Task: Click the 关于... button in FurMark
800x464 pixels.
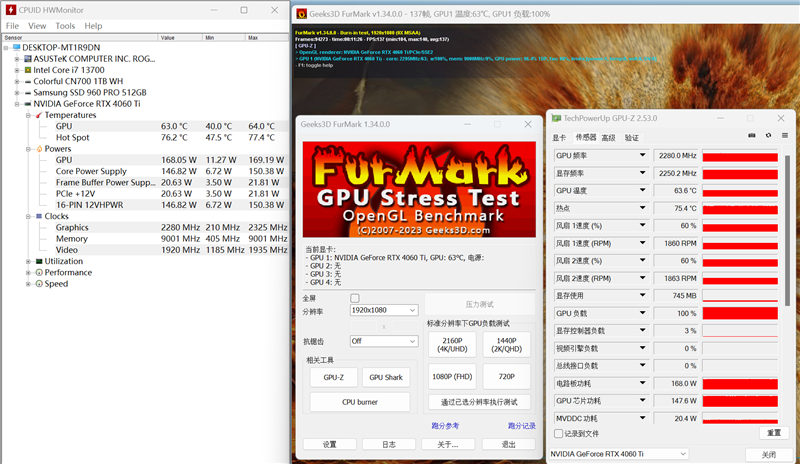Action: [x=447, y=444]
